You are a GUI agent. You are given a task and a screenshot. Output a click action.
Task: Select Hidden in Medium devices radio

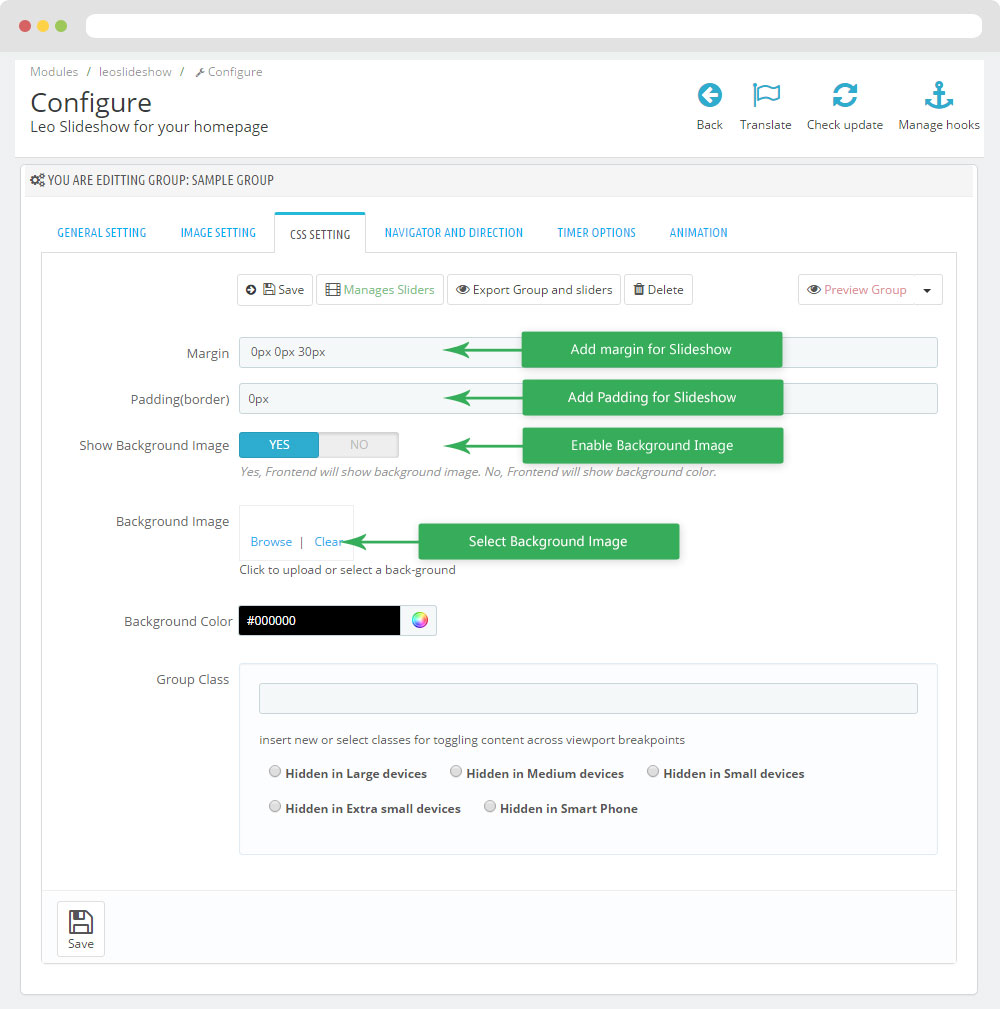pyautogui.click(x=456, y=772)
